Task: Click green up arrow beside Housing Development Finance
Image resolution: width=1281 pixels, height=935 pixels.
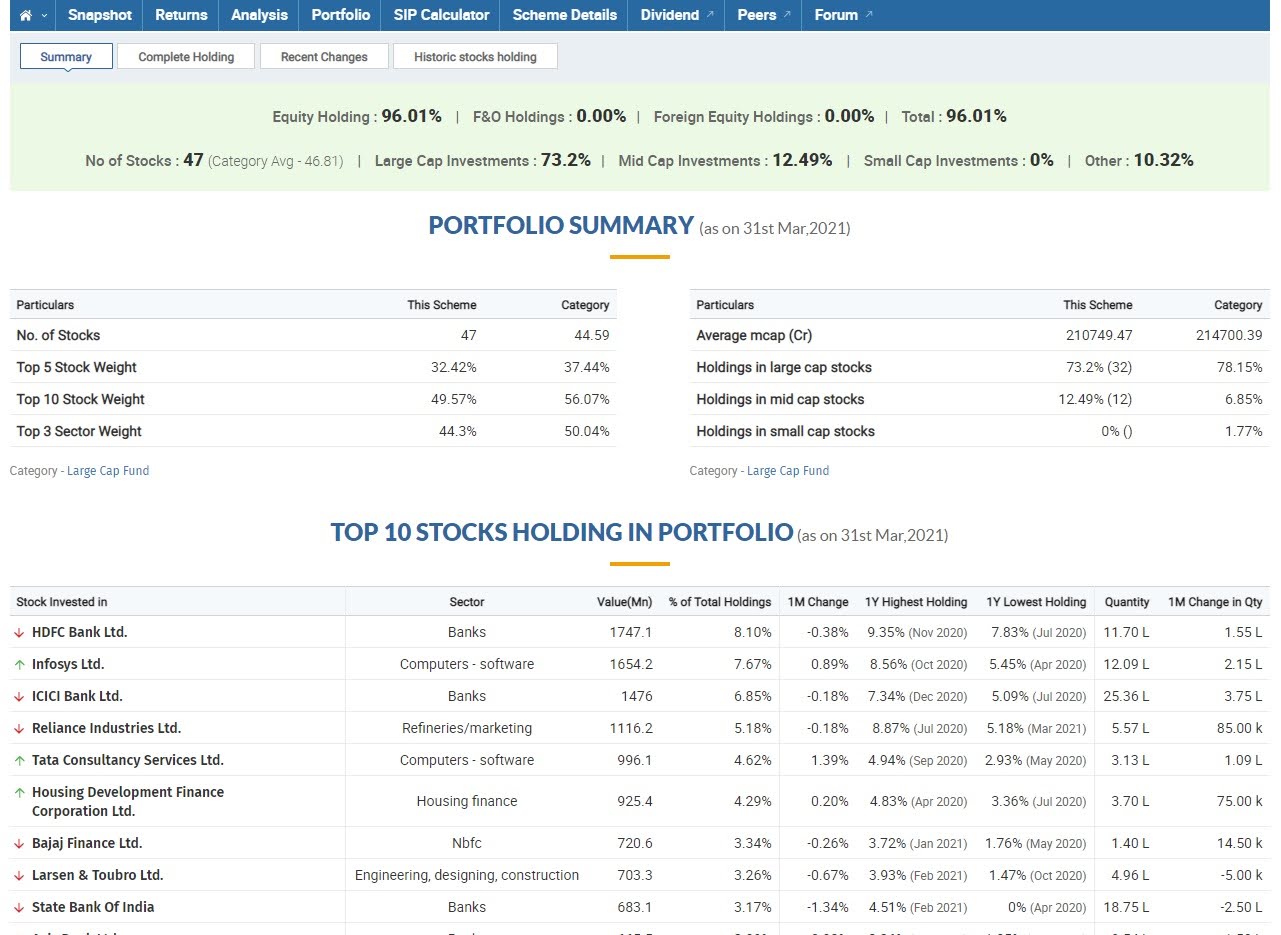Action: 20,792
